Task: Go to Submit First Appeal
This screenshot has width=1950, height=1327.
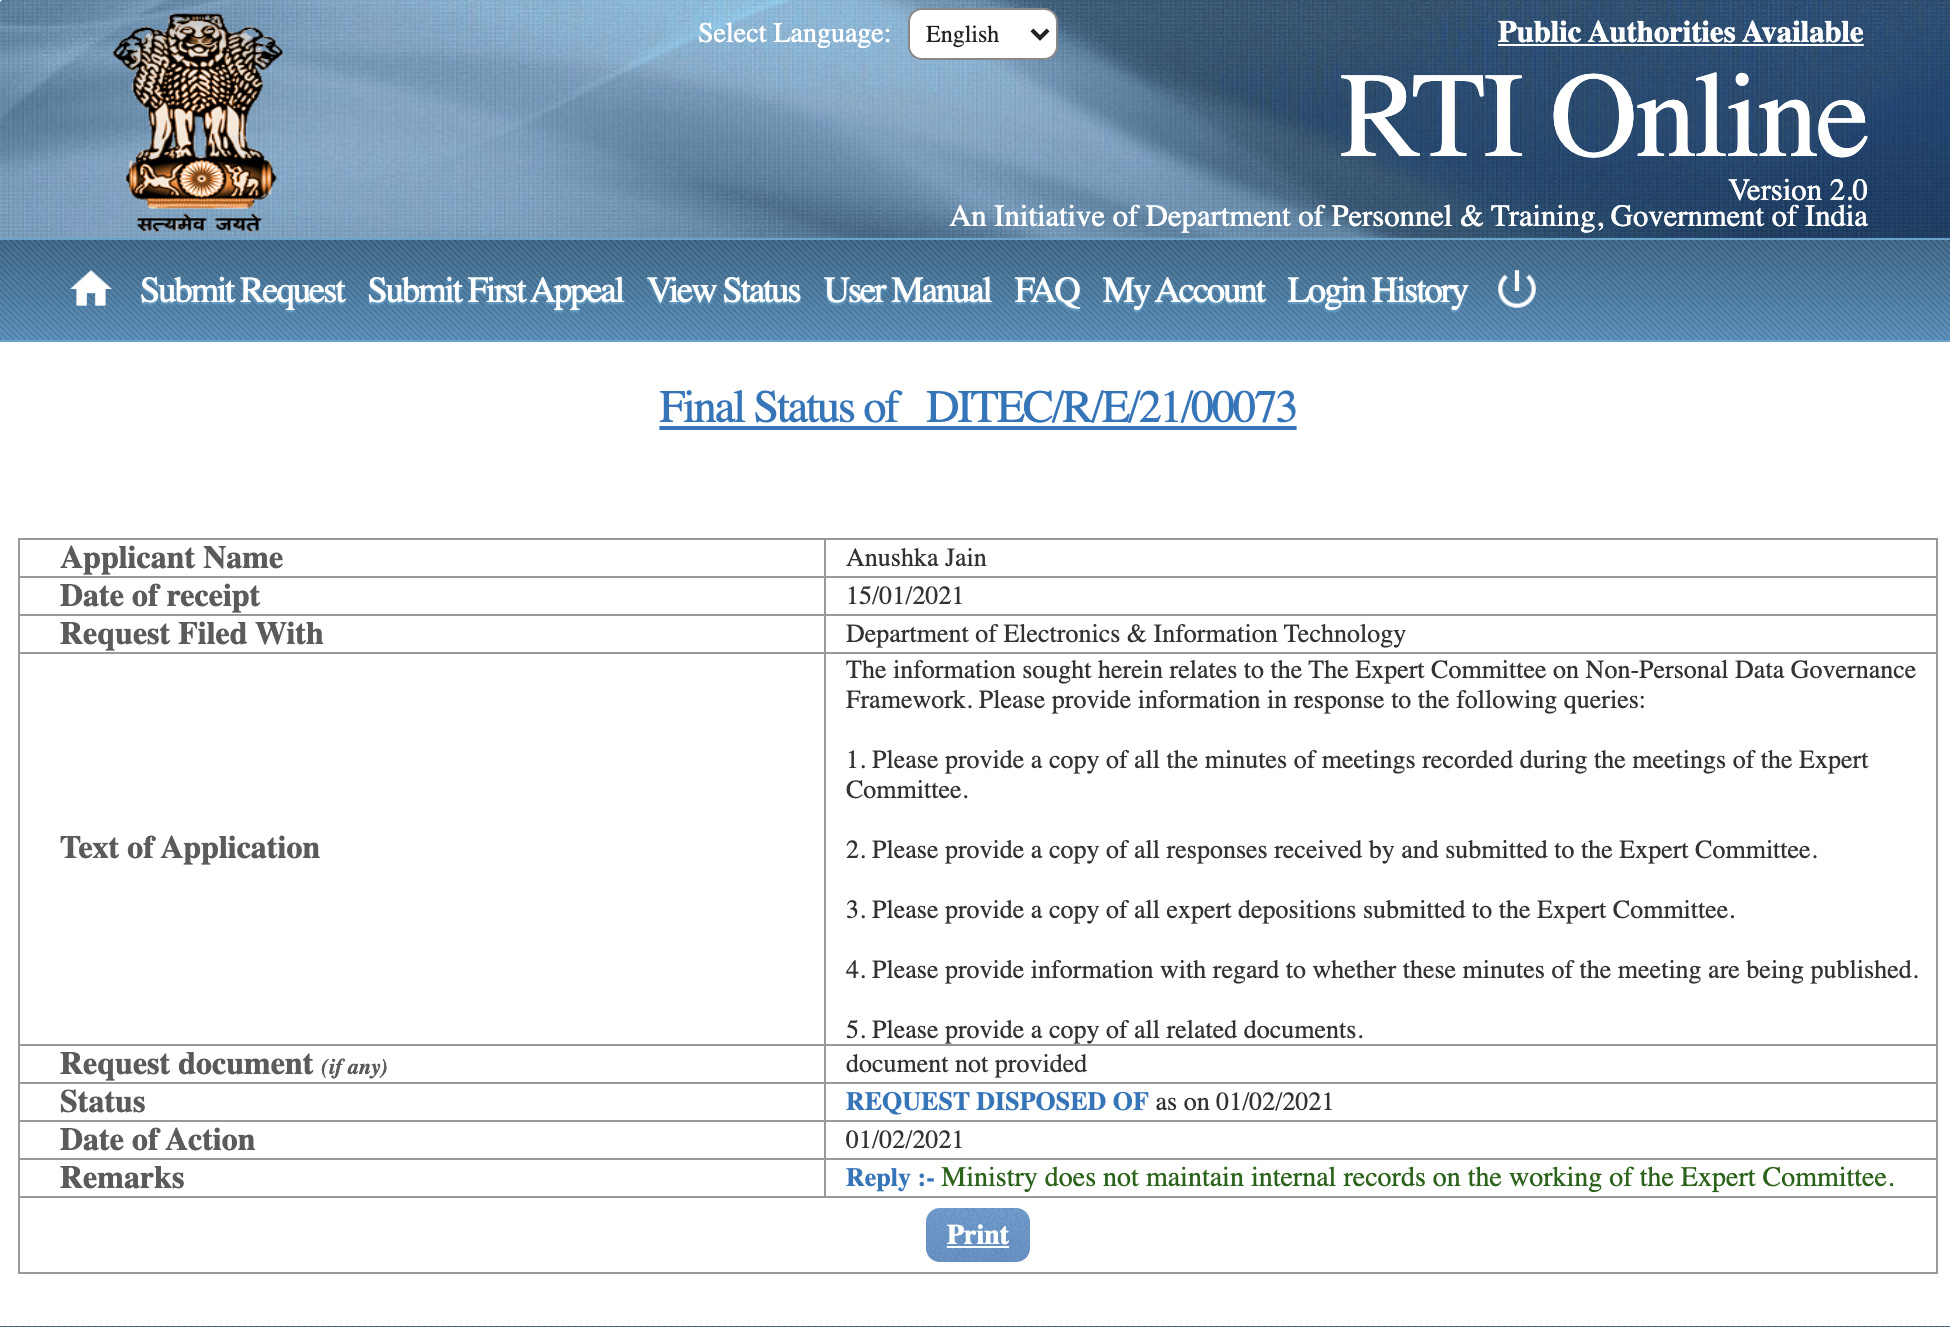Action: (495, 291)
